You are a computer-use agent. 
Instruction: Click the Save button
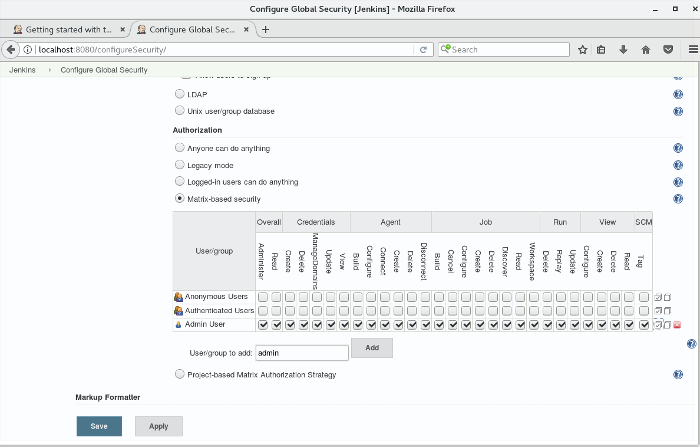[x=99, y=426]
